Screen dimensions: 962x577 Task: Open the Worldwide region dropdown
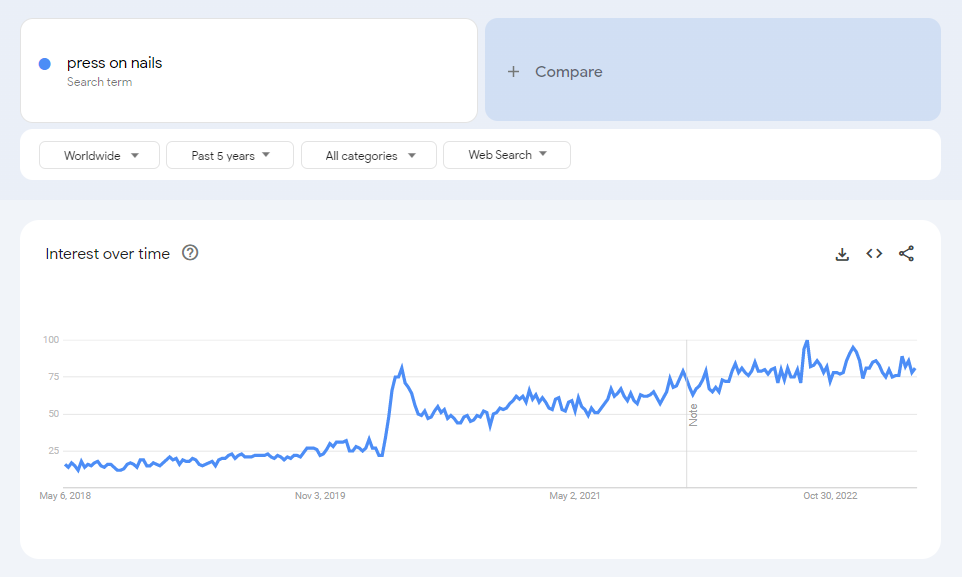[x=99, y=155]
